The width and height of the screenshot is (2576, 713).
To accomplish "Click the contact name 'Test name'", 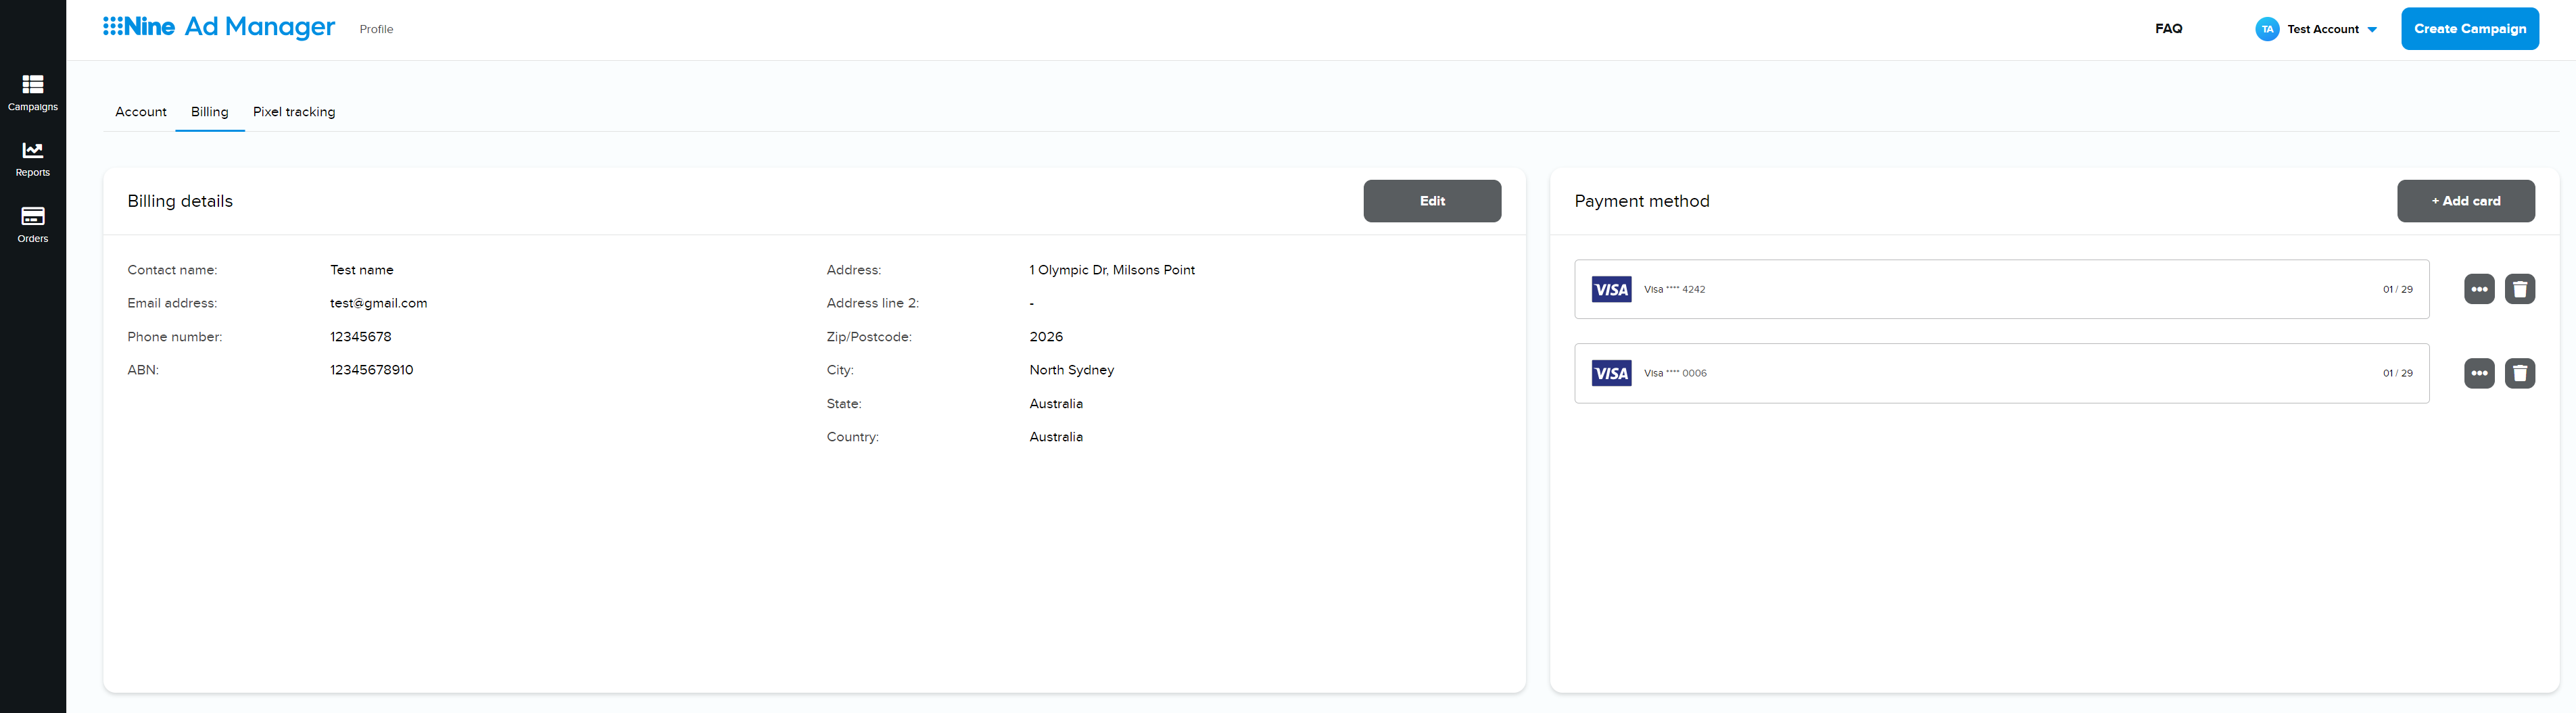I will [x=362, y=270].
